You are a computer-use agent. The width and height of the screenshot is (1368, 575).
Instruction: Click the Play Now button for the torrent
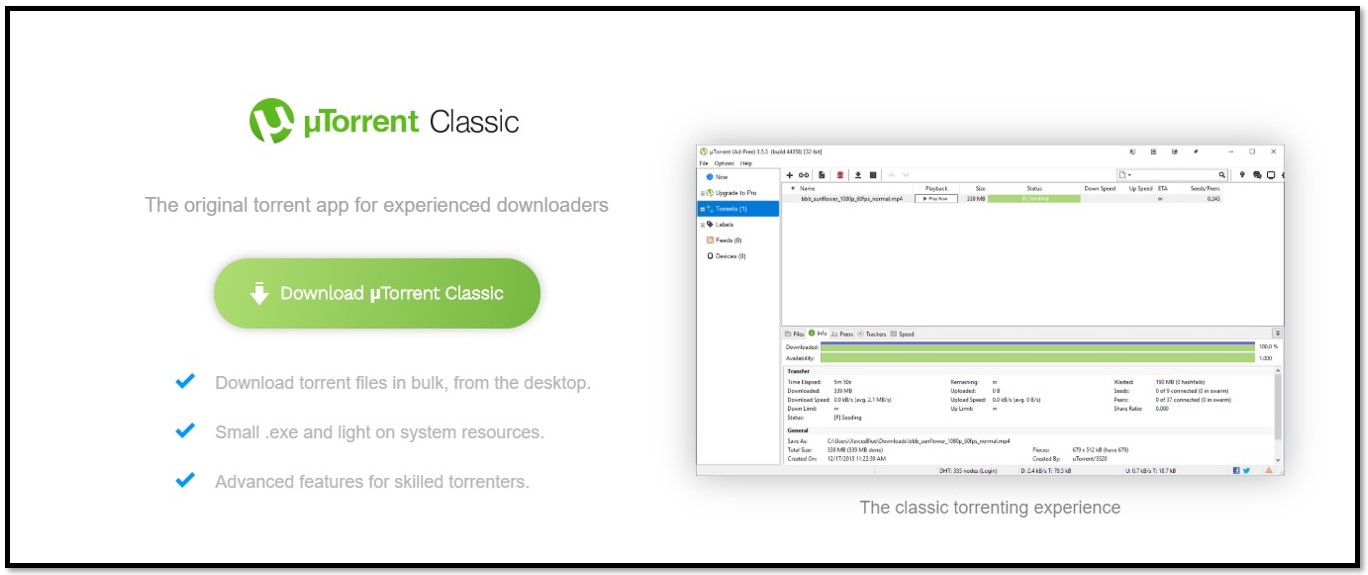point(936,198)
